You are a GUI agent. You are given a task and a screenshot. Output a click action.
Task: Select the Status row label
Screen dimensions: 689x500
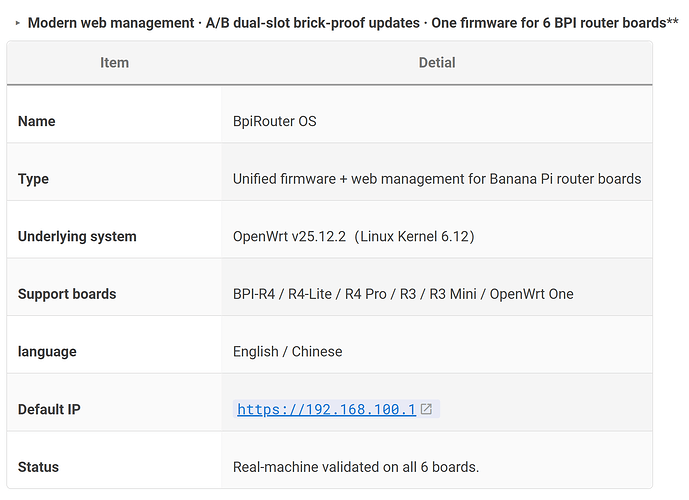tap(38, 467)
